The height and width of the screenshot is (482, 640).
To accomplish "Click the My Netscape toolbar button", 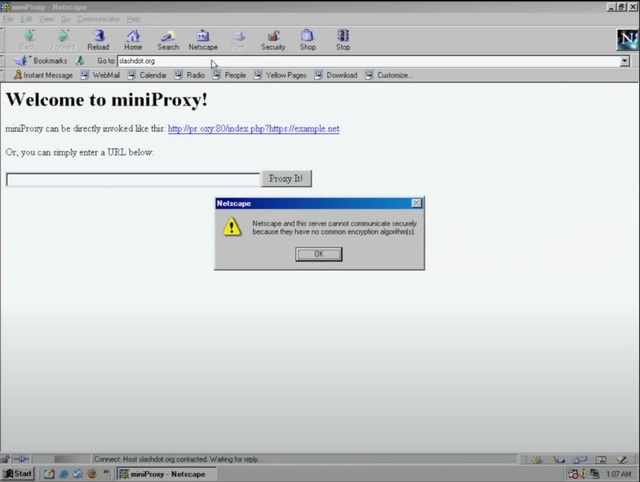I will (203, 40).
